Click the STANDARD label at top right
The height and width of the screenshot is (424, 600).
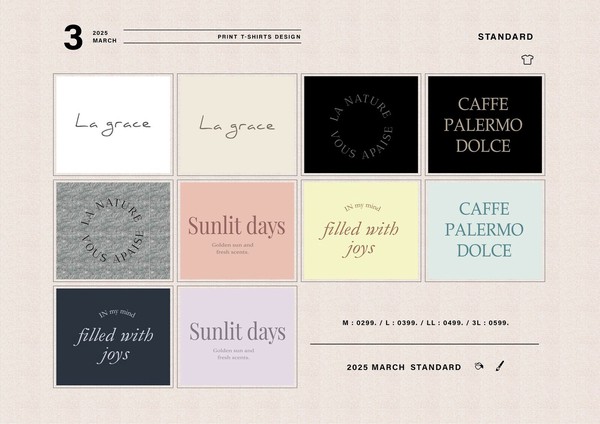[x=505, y=37]
